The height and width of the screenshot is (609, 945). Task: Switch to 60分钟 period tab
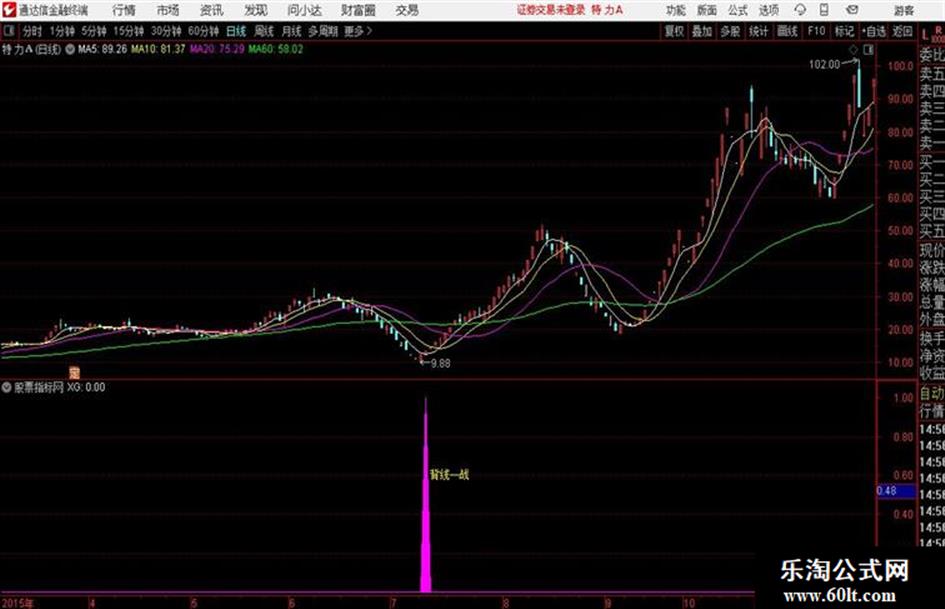(x=203, y=31)
